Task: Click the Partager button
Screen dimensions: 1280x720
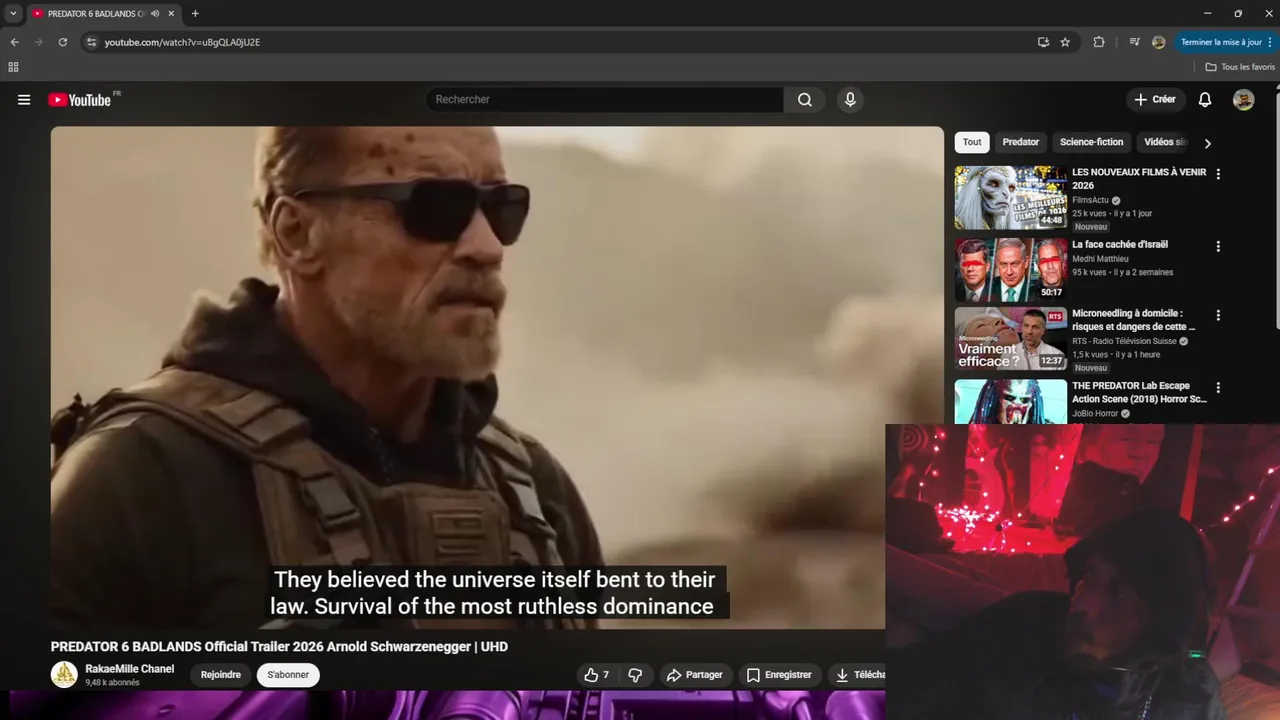Action: 694,675
